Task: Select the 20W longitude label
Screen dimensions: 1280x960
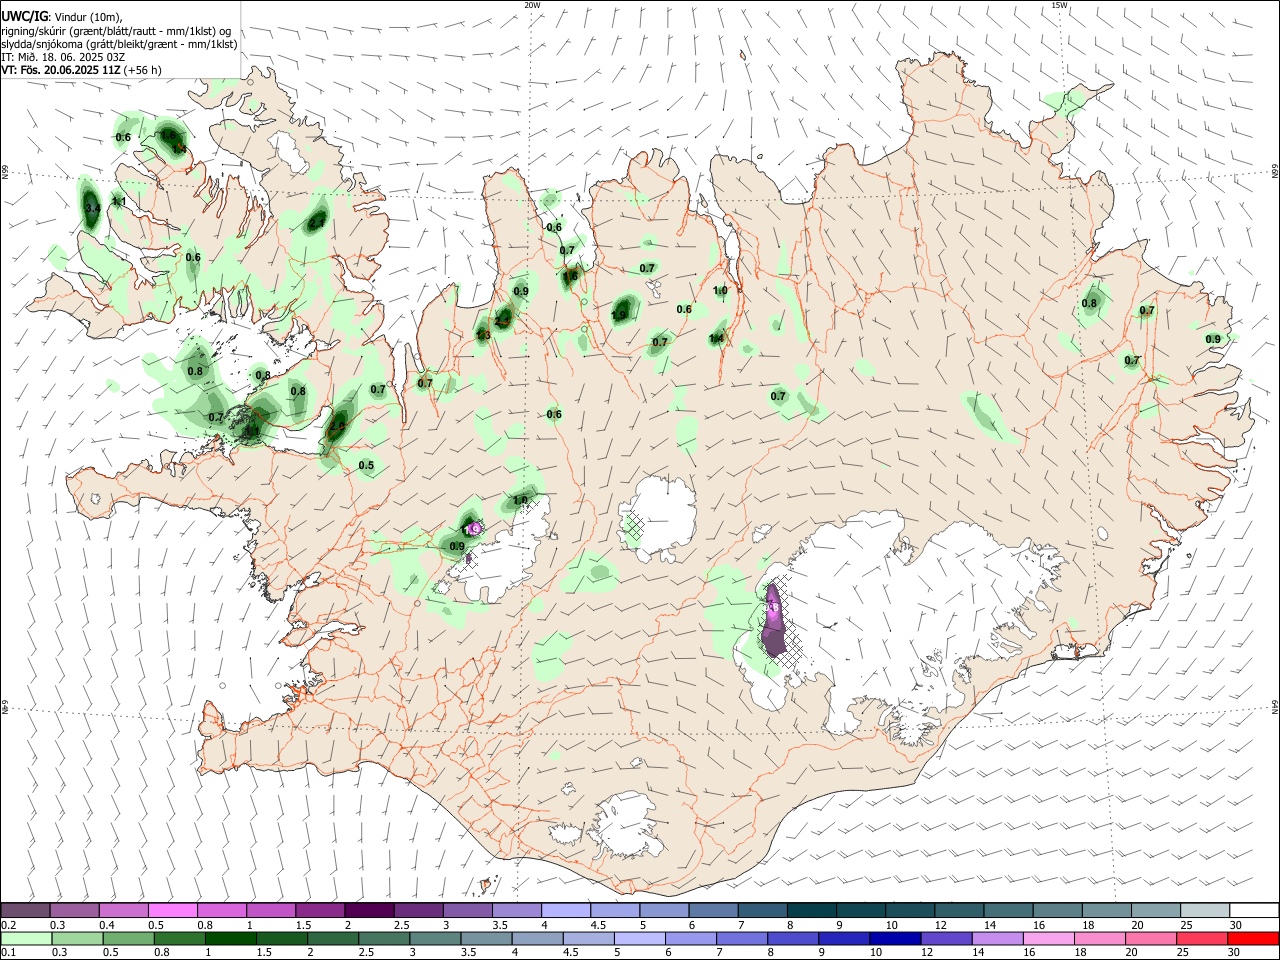Action: [532, 5]
